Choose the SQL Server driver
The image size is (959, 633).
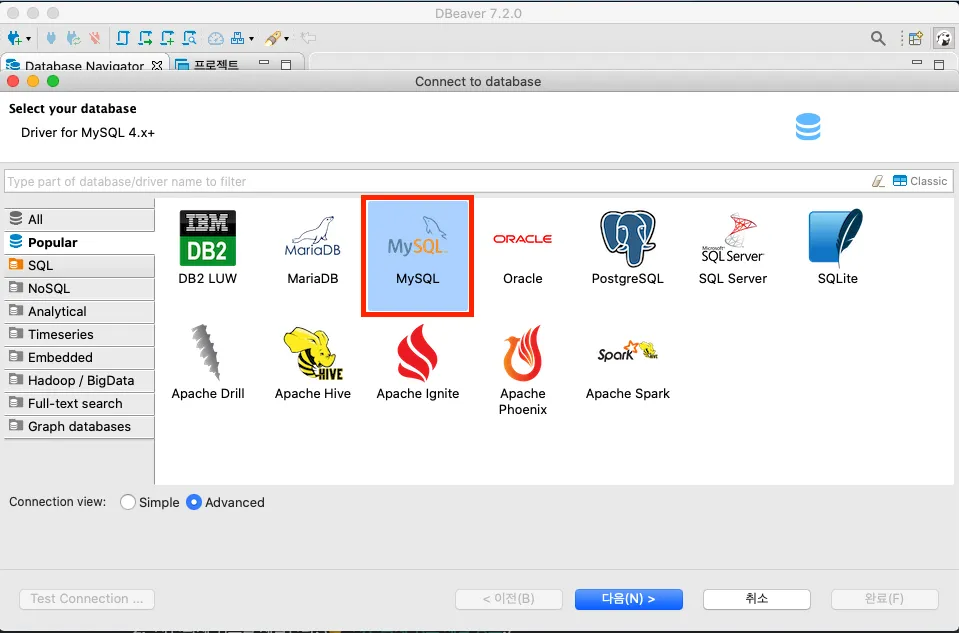(x=733, y=248)
